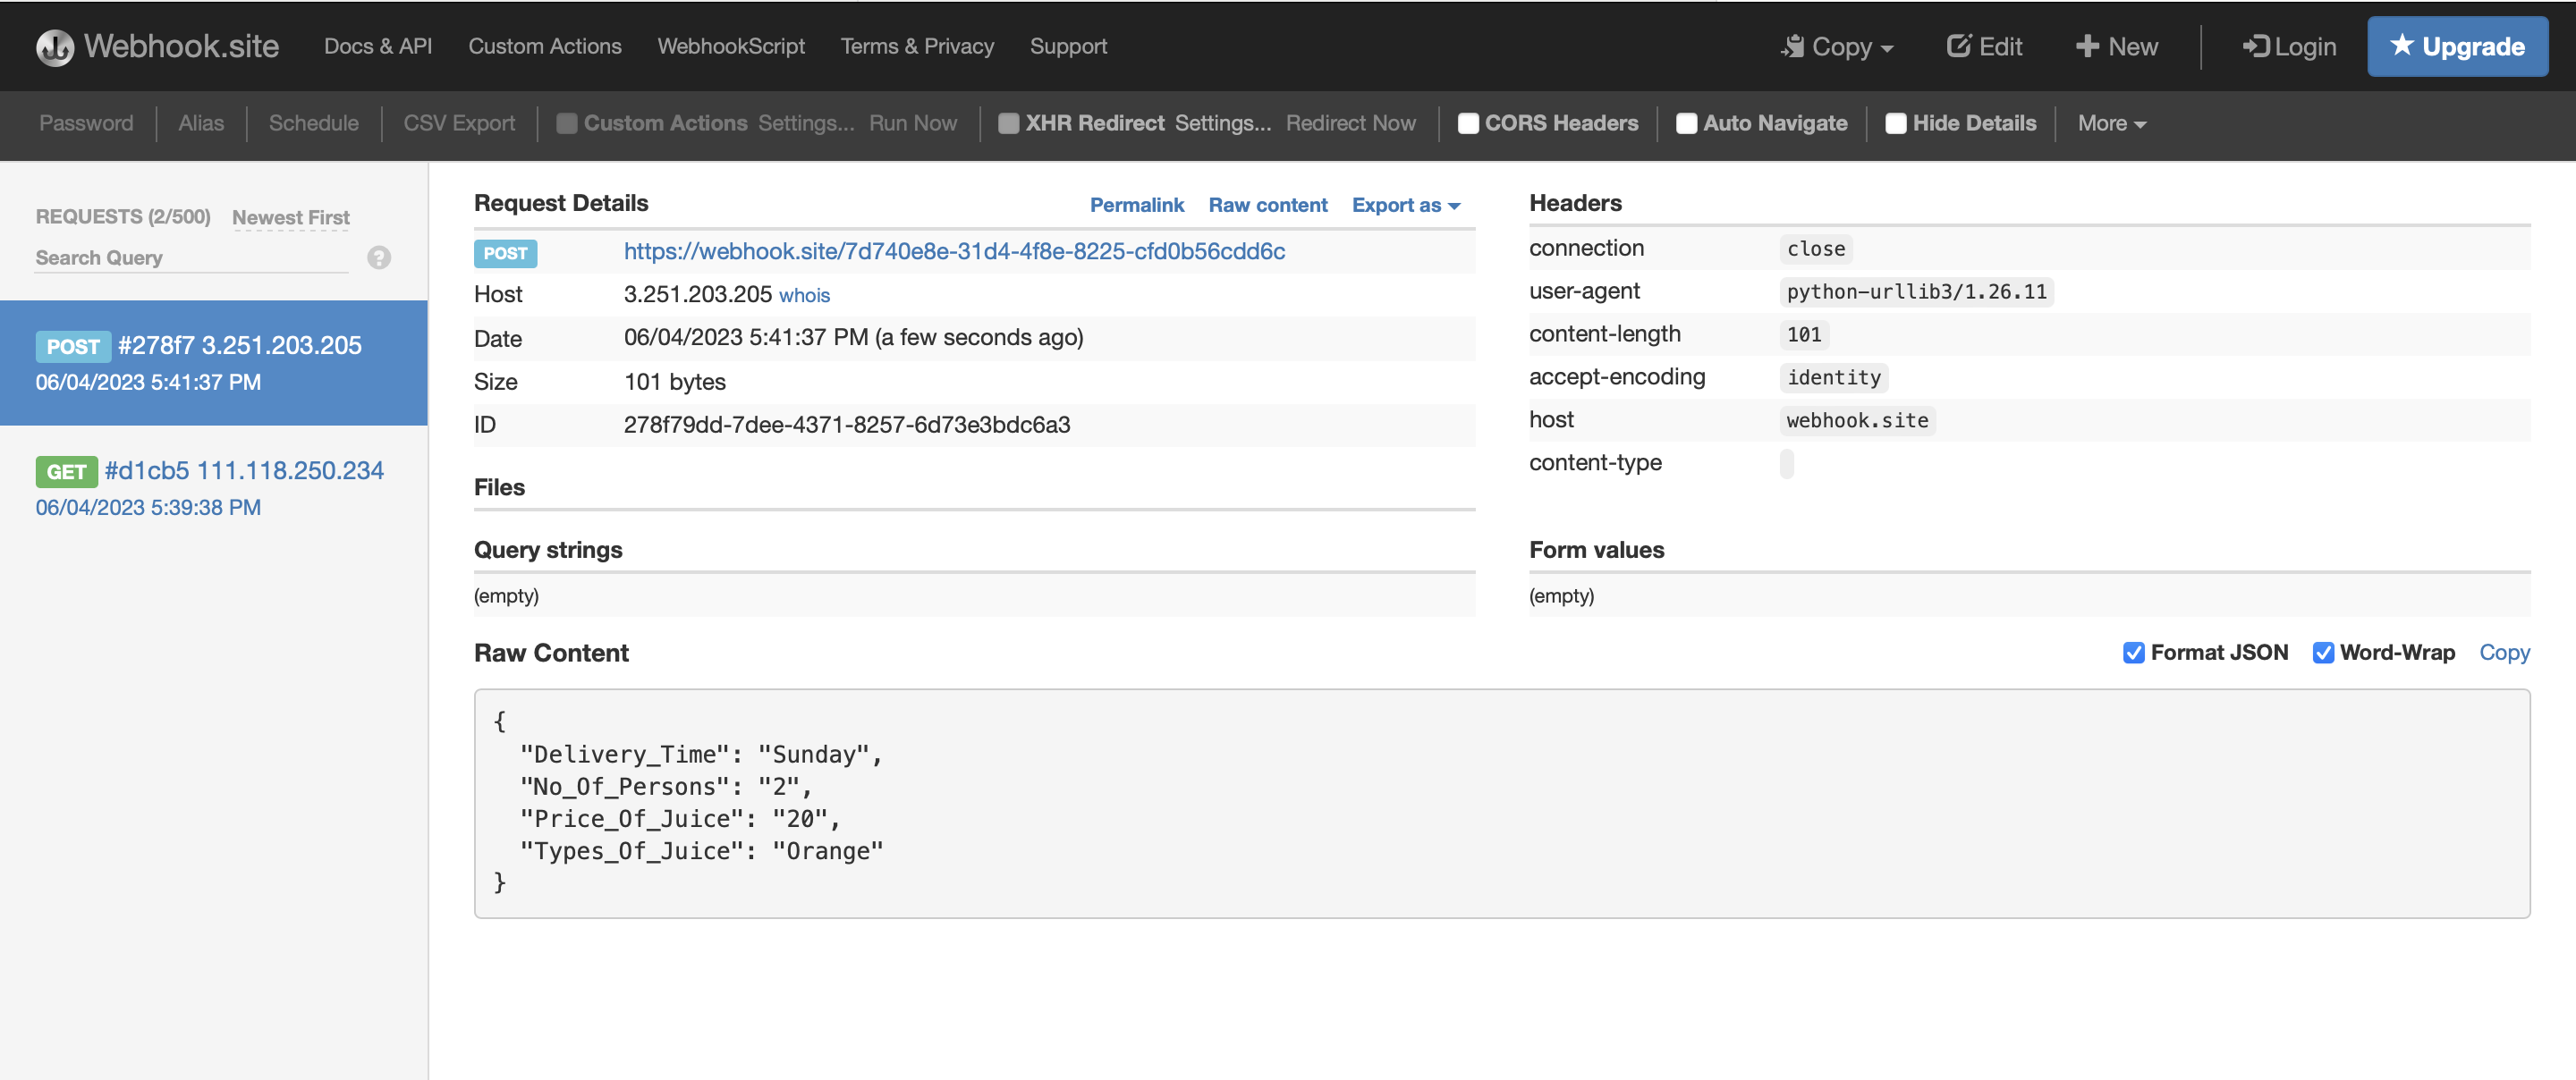The image size is (2576, 1080).
Task: Click the New plus icon
Action: 2087,47
